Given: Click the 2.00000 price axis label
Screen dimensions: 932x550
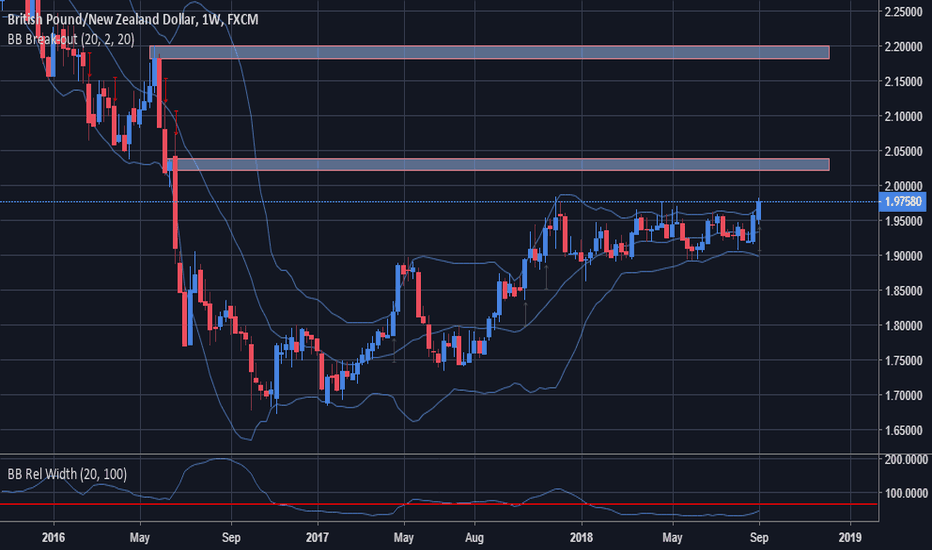Looking at the screenshot, I should 903,186.
